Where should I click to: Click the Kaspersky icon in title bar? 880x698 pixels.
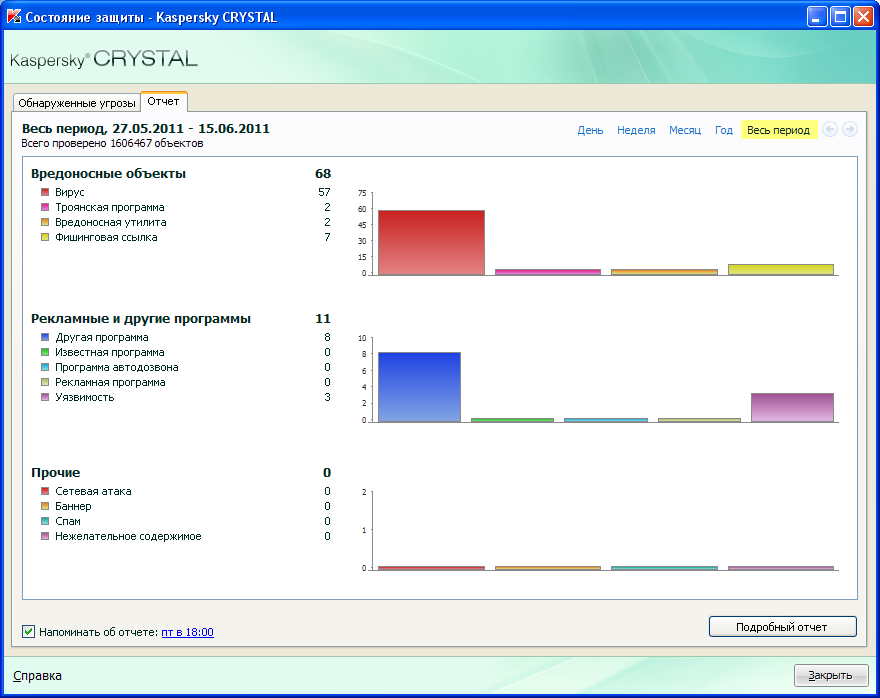coord(13,16)
